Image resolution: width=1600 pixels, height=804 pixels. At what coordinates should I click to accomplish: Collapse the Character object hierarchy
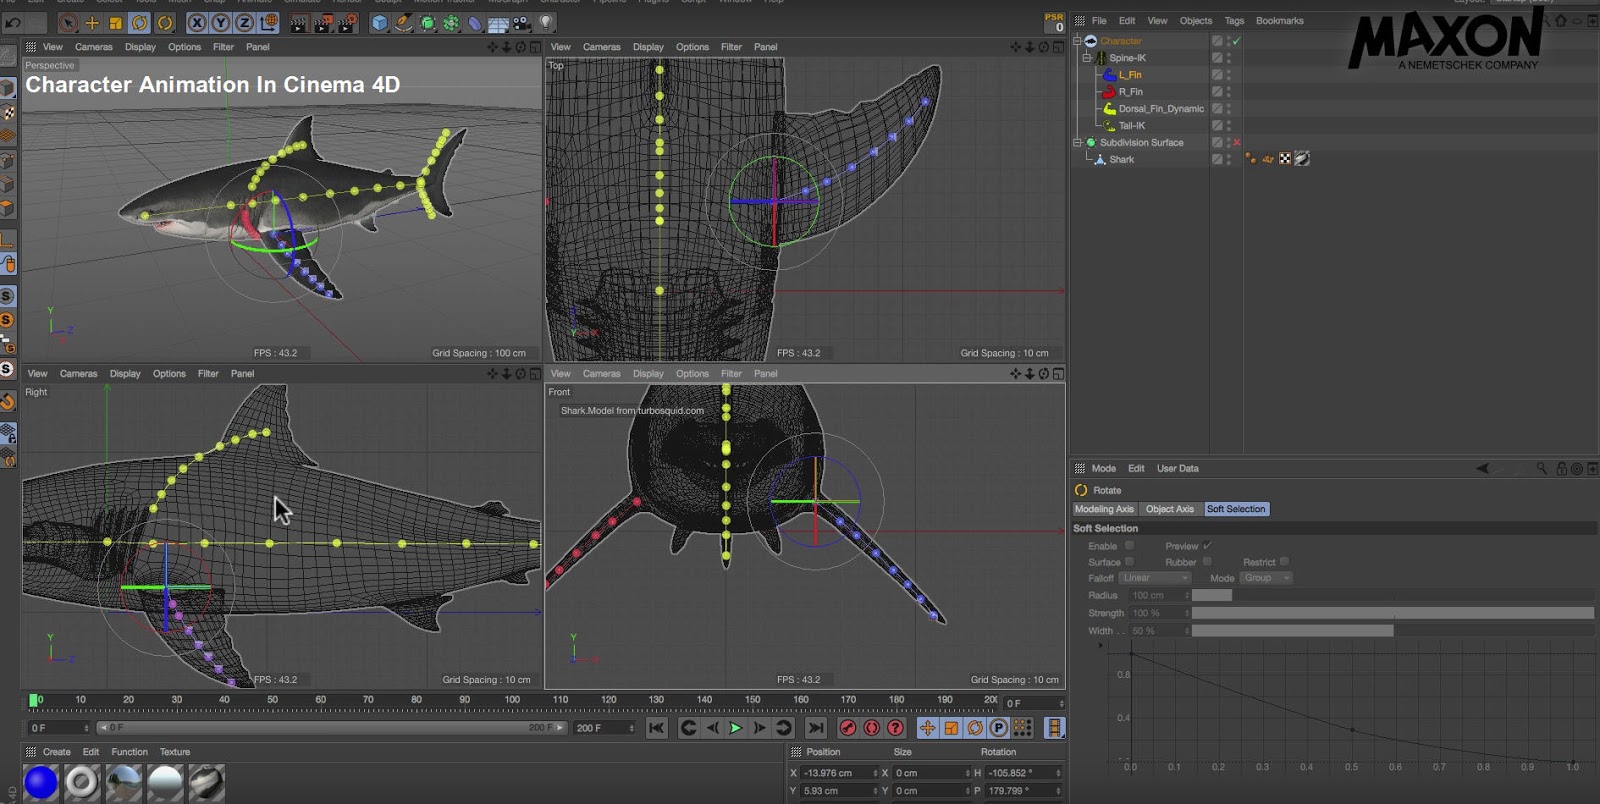pos(1077,41)
